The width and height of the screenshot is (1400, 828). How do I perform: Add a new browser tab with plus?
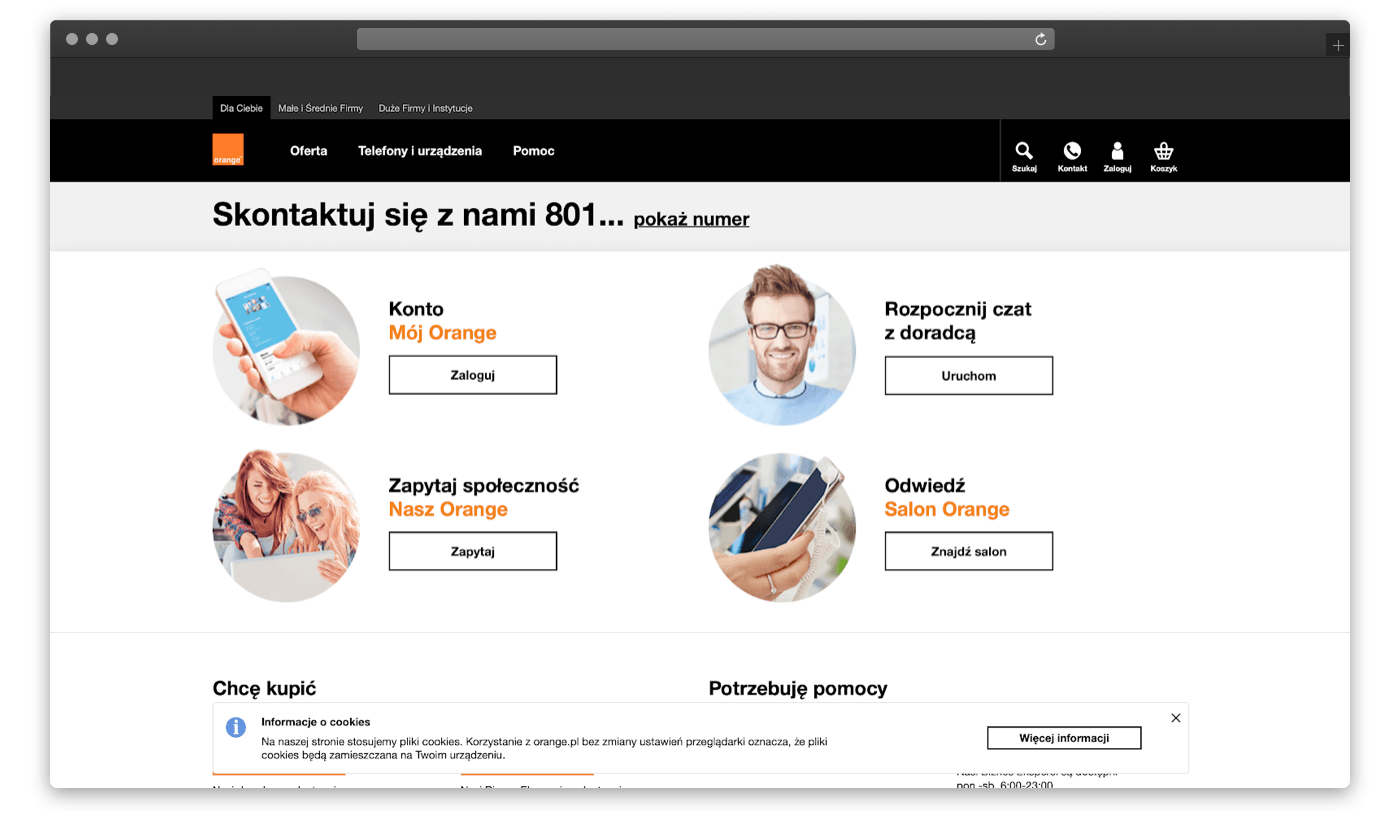tap(1338, 46)
